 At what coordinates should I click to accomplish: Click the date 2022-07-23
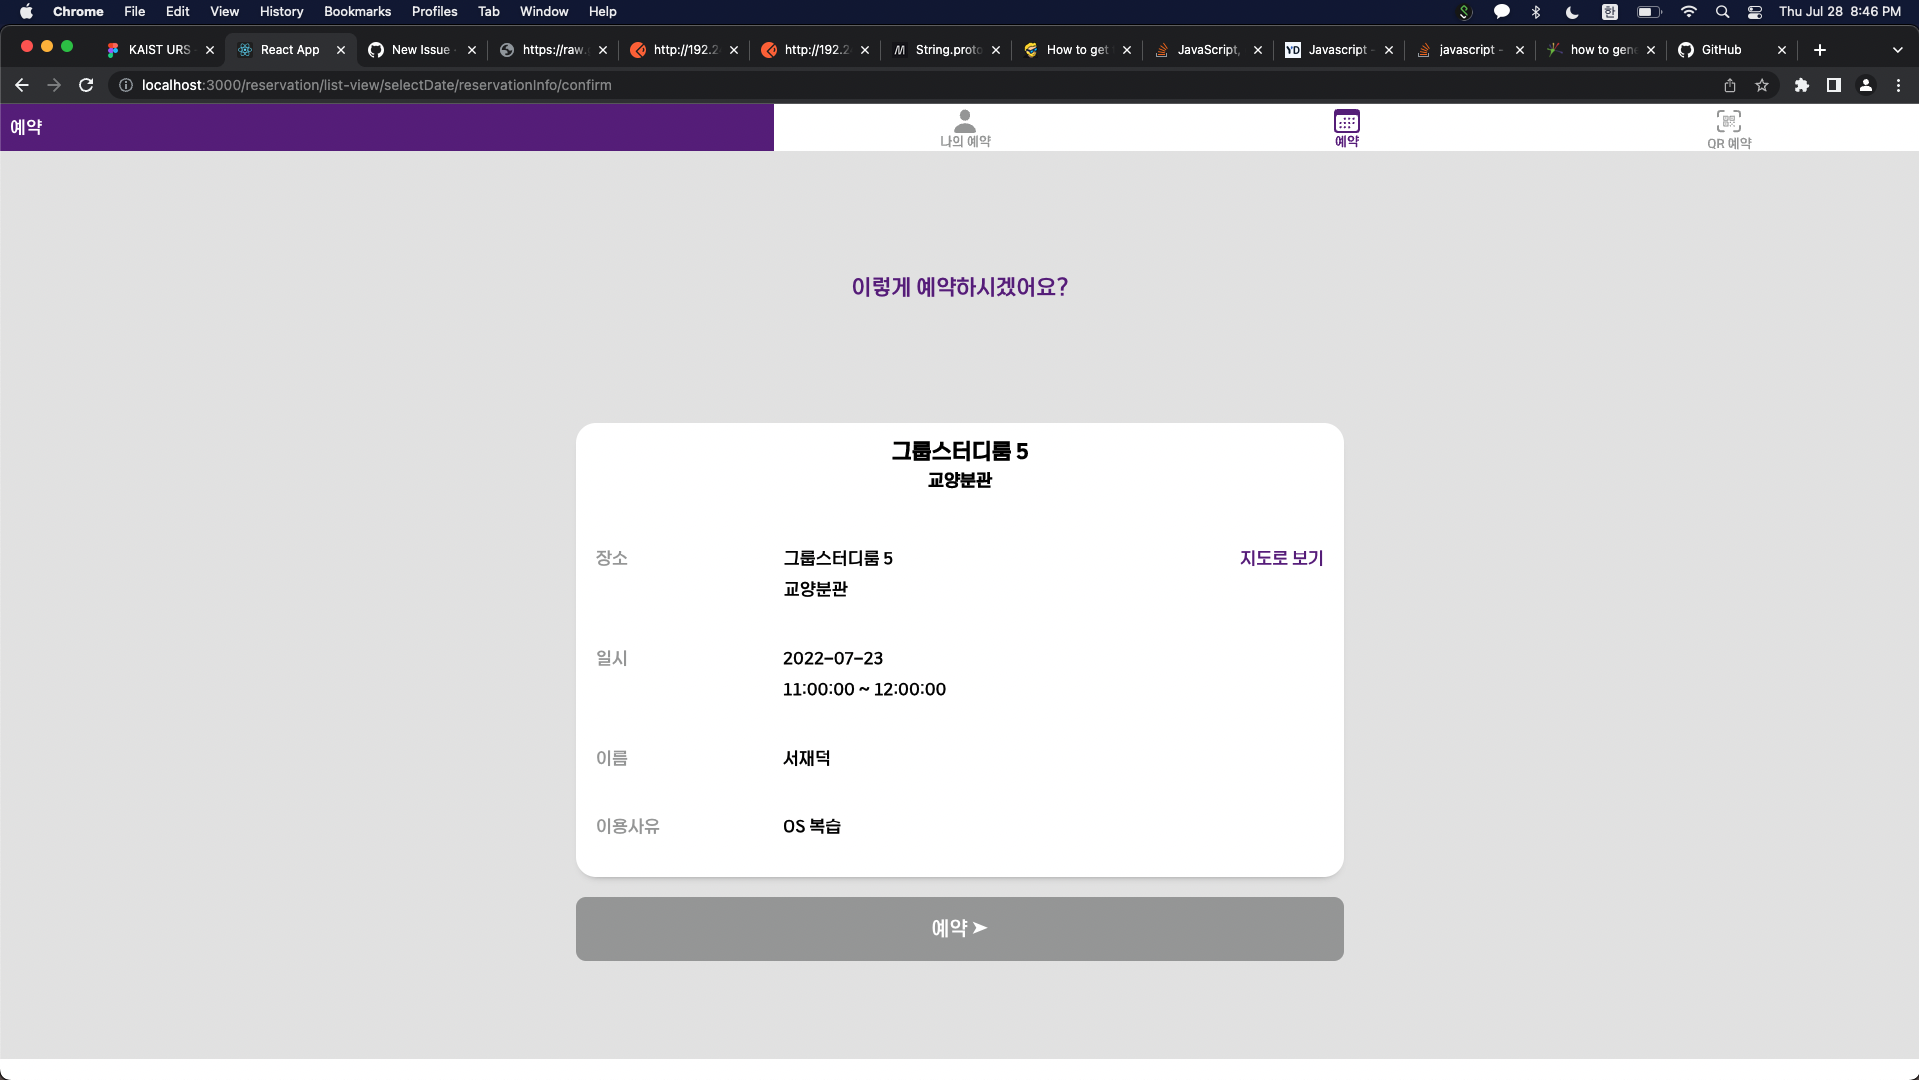point(832,658)
